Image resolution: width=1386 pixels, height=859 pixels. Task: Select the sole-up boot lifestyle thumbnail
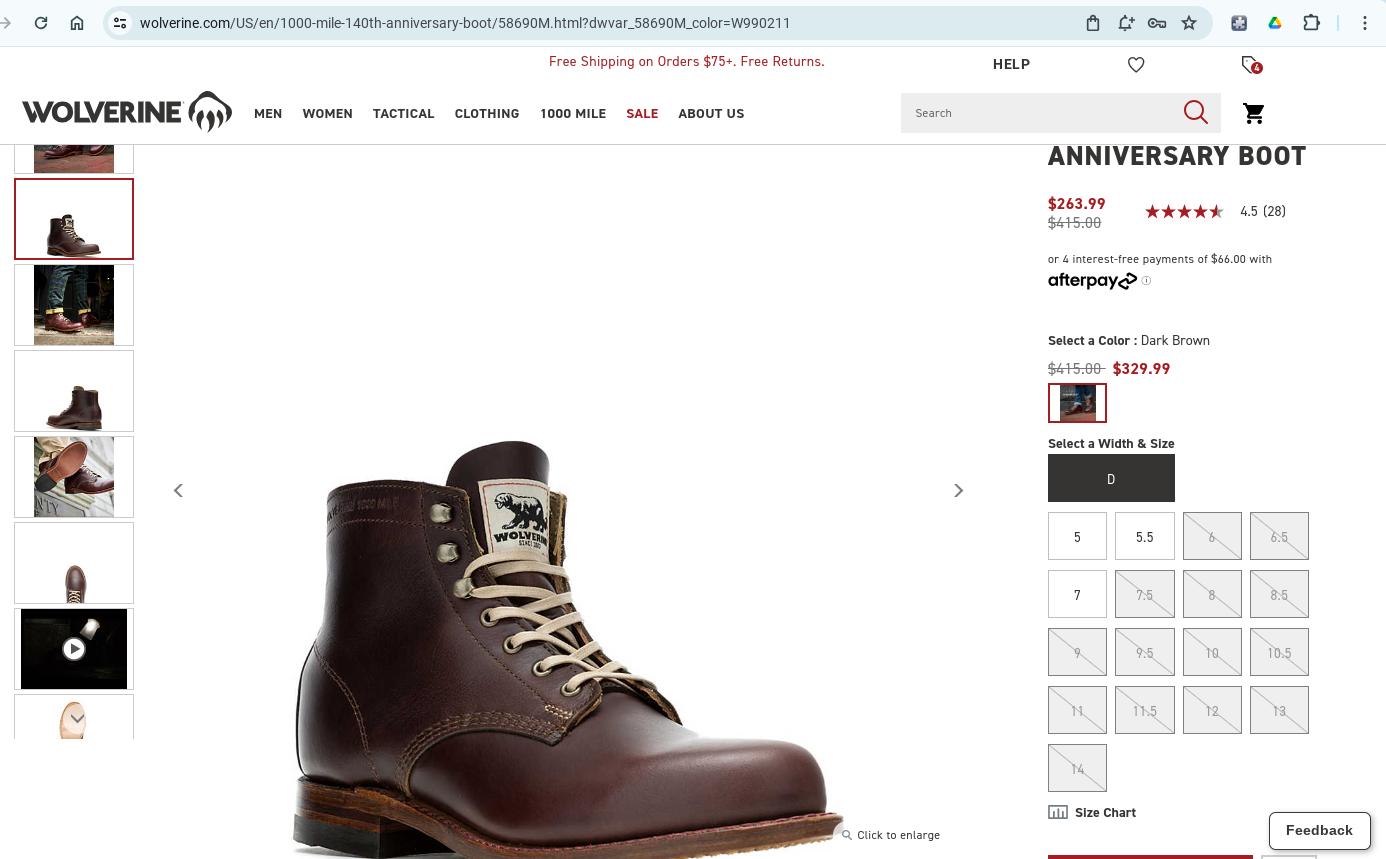point(74,477)
